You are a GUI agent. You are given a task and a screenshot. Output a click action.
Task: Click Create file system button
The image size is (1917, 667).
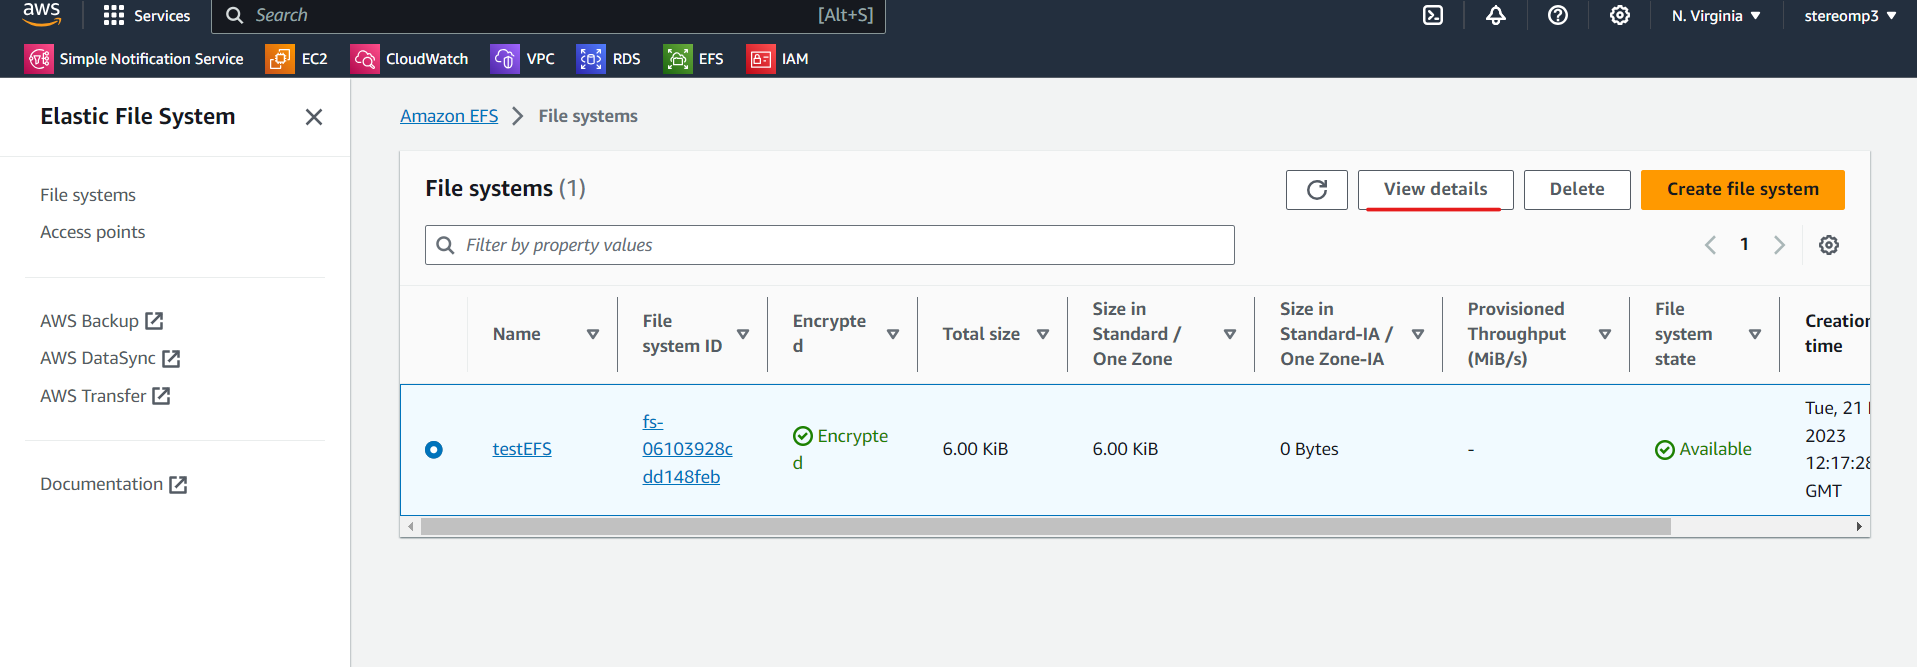click(x=1743, y=190)
